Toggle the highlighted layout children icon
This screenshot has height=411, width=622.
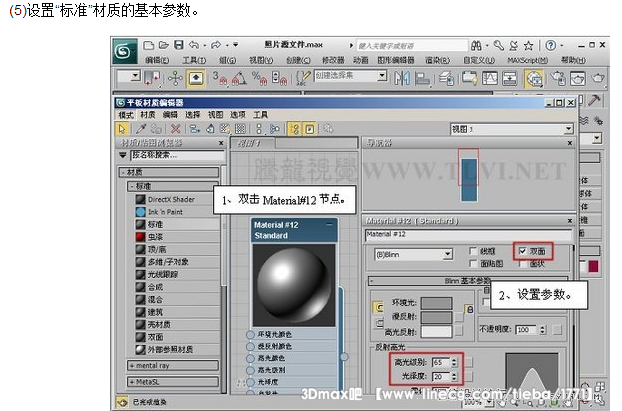[x=295, y=129]
